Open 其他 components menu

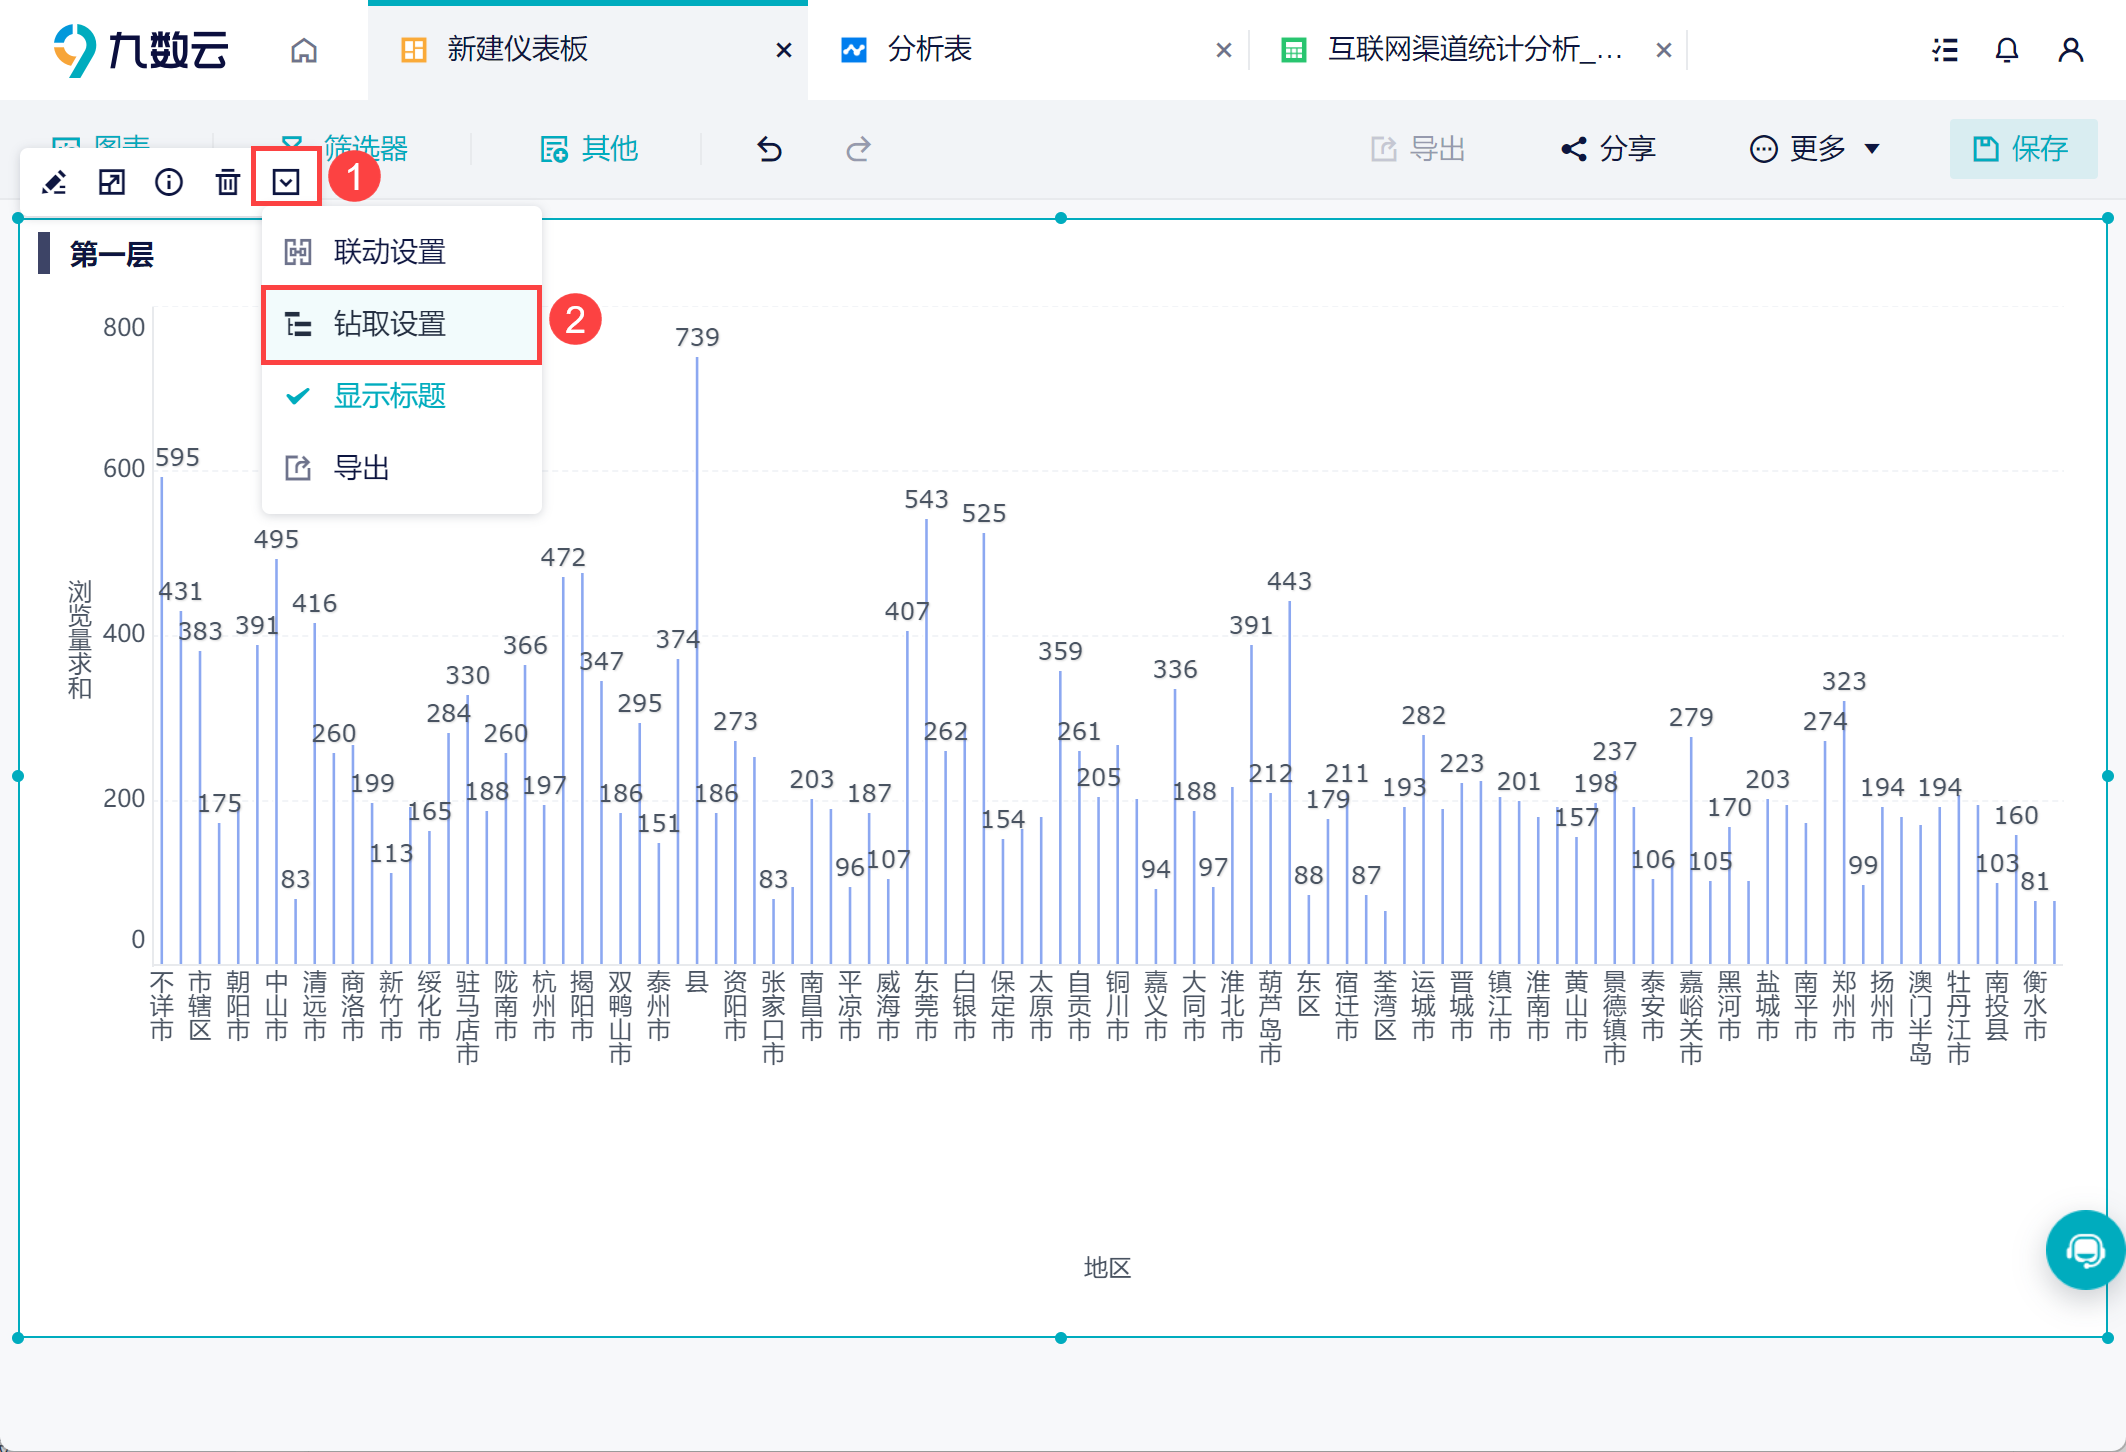pos(589,150)
